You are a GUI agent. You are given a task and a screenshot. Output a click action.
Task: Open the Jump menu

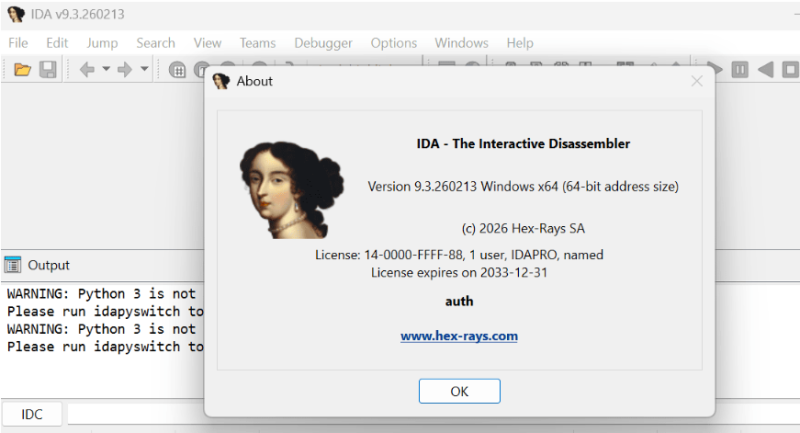click(102, 43)
